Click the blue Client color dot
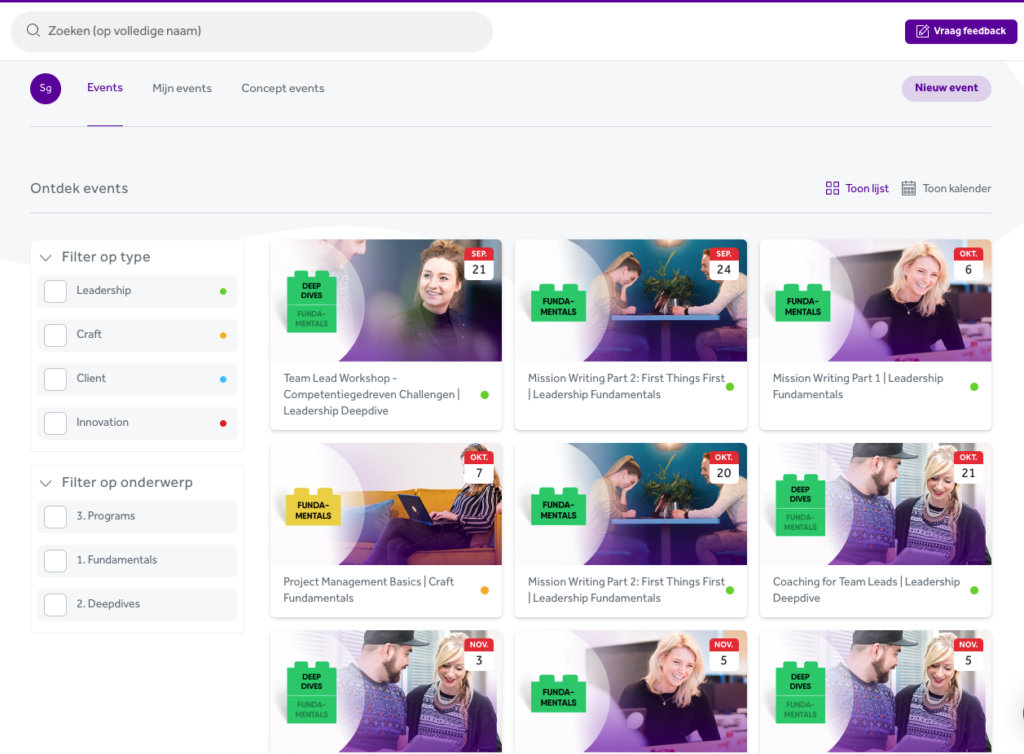This screenshot has height=754, width=1024. click(223, 379)
